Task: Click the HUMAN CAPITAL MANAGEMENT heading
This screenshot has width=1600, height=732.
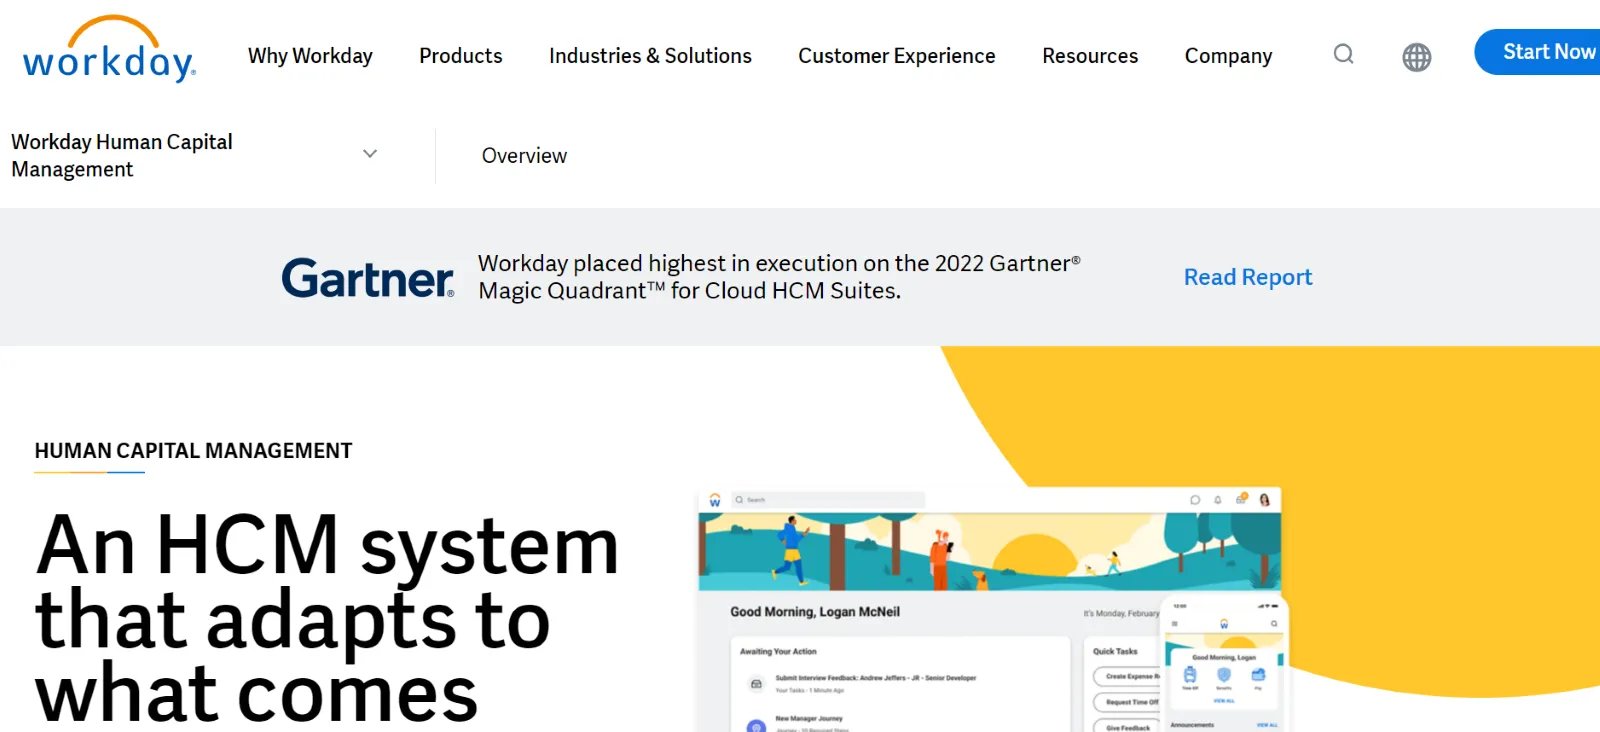Action: [x=193, y=451]
